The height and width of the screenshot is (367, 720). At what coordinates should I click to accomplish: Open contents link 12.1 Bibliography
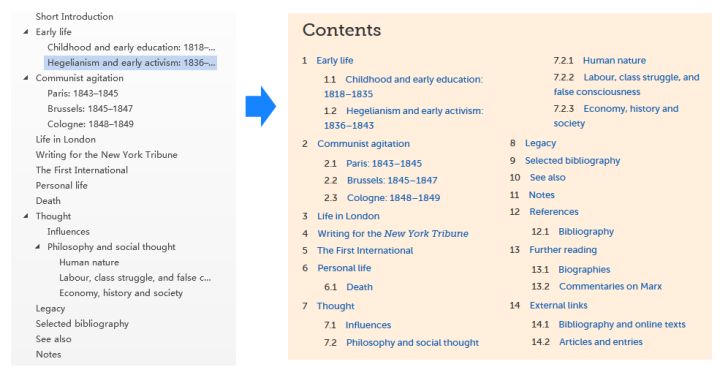586,231
